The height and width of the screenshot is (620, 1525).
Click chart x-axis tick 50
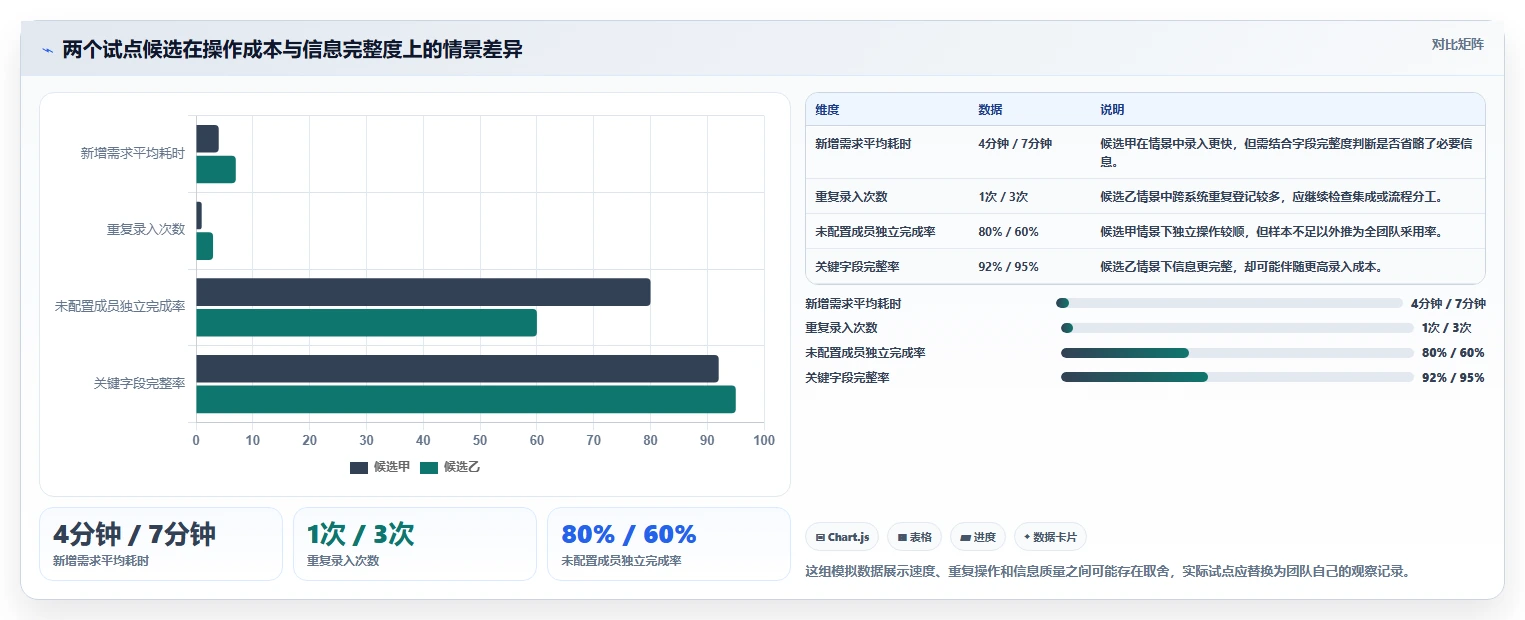(480, 441)
